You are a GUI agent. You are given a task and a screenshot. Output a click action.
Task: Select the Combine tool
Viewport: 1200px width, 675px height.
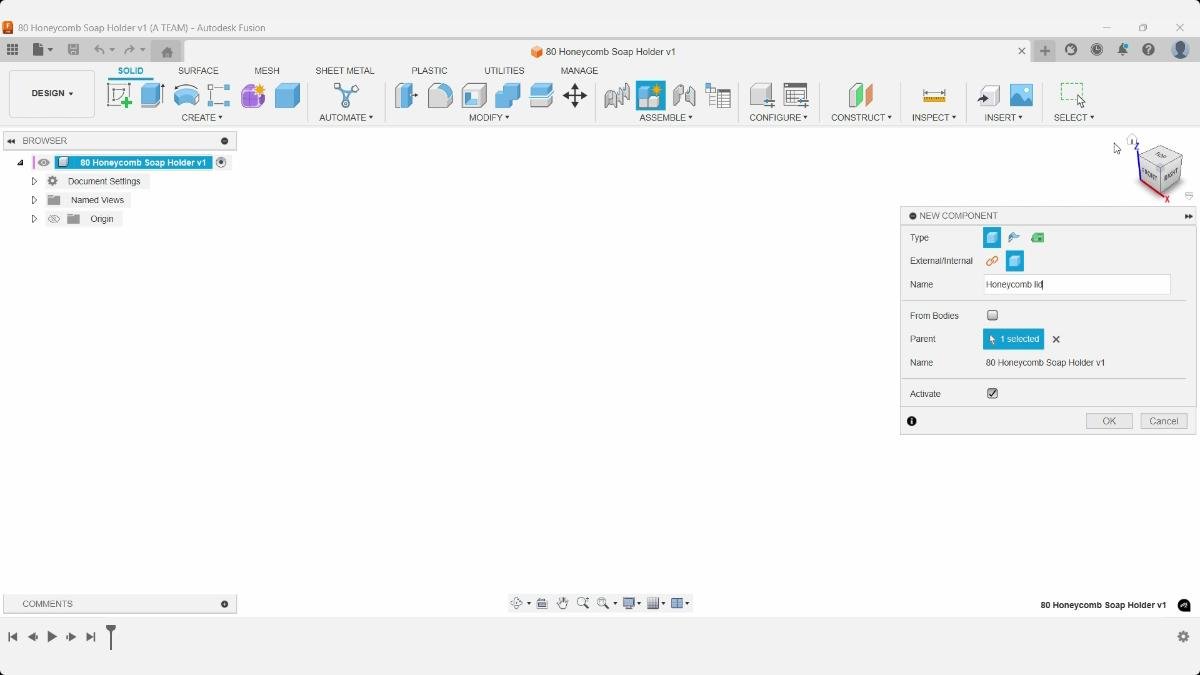click(x=508, y=95)
